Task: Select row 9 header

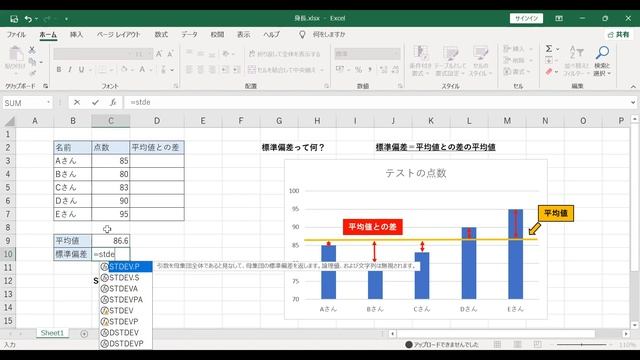Action: click(x=8, y=241)
